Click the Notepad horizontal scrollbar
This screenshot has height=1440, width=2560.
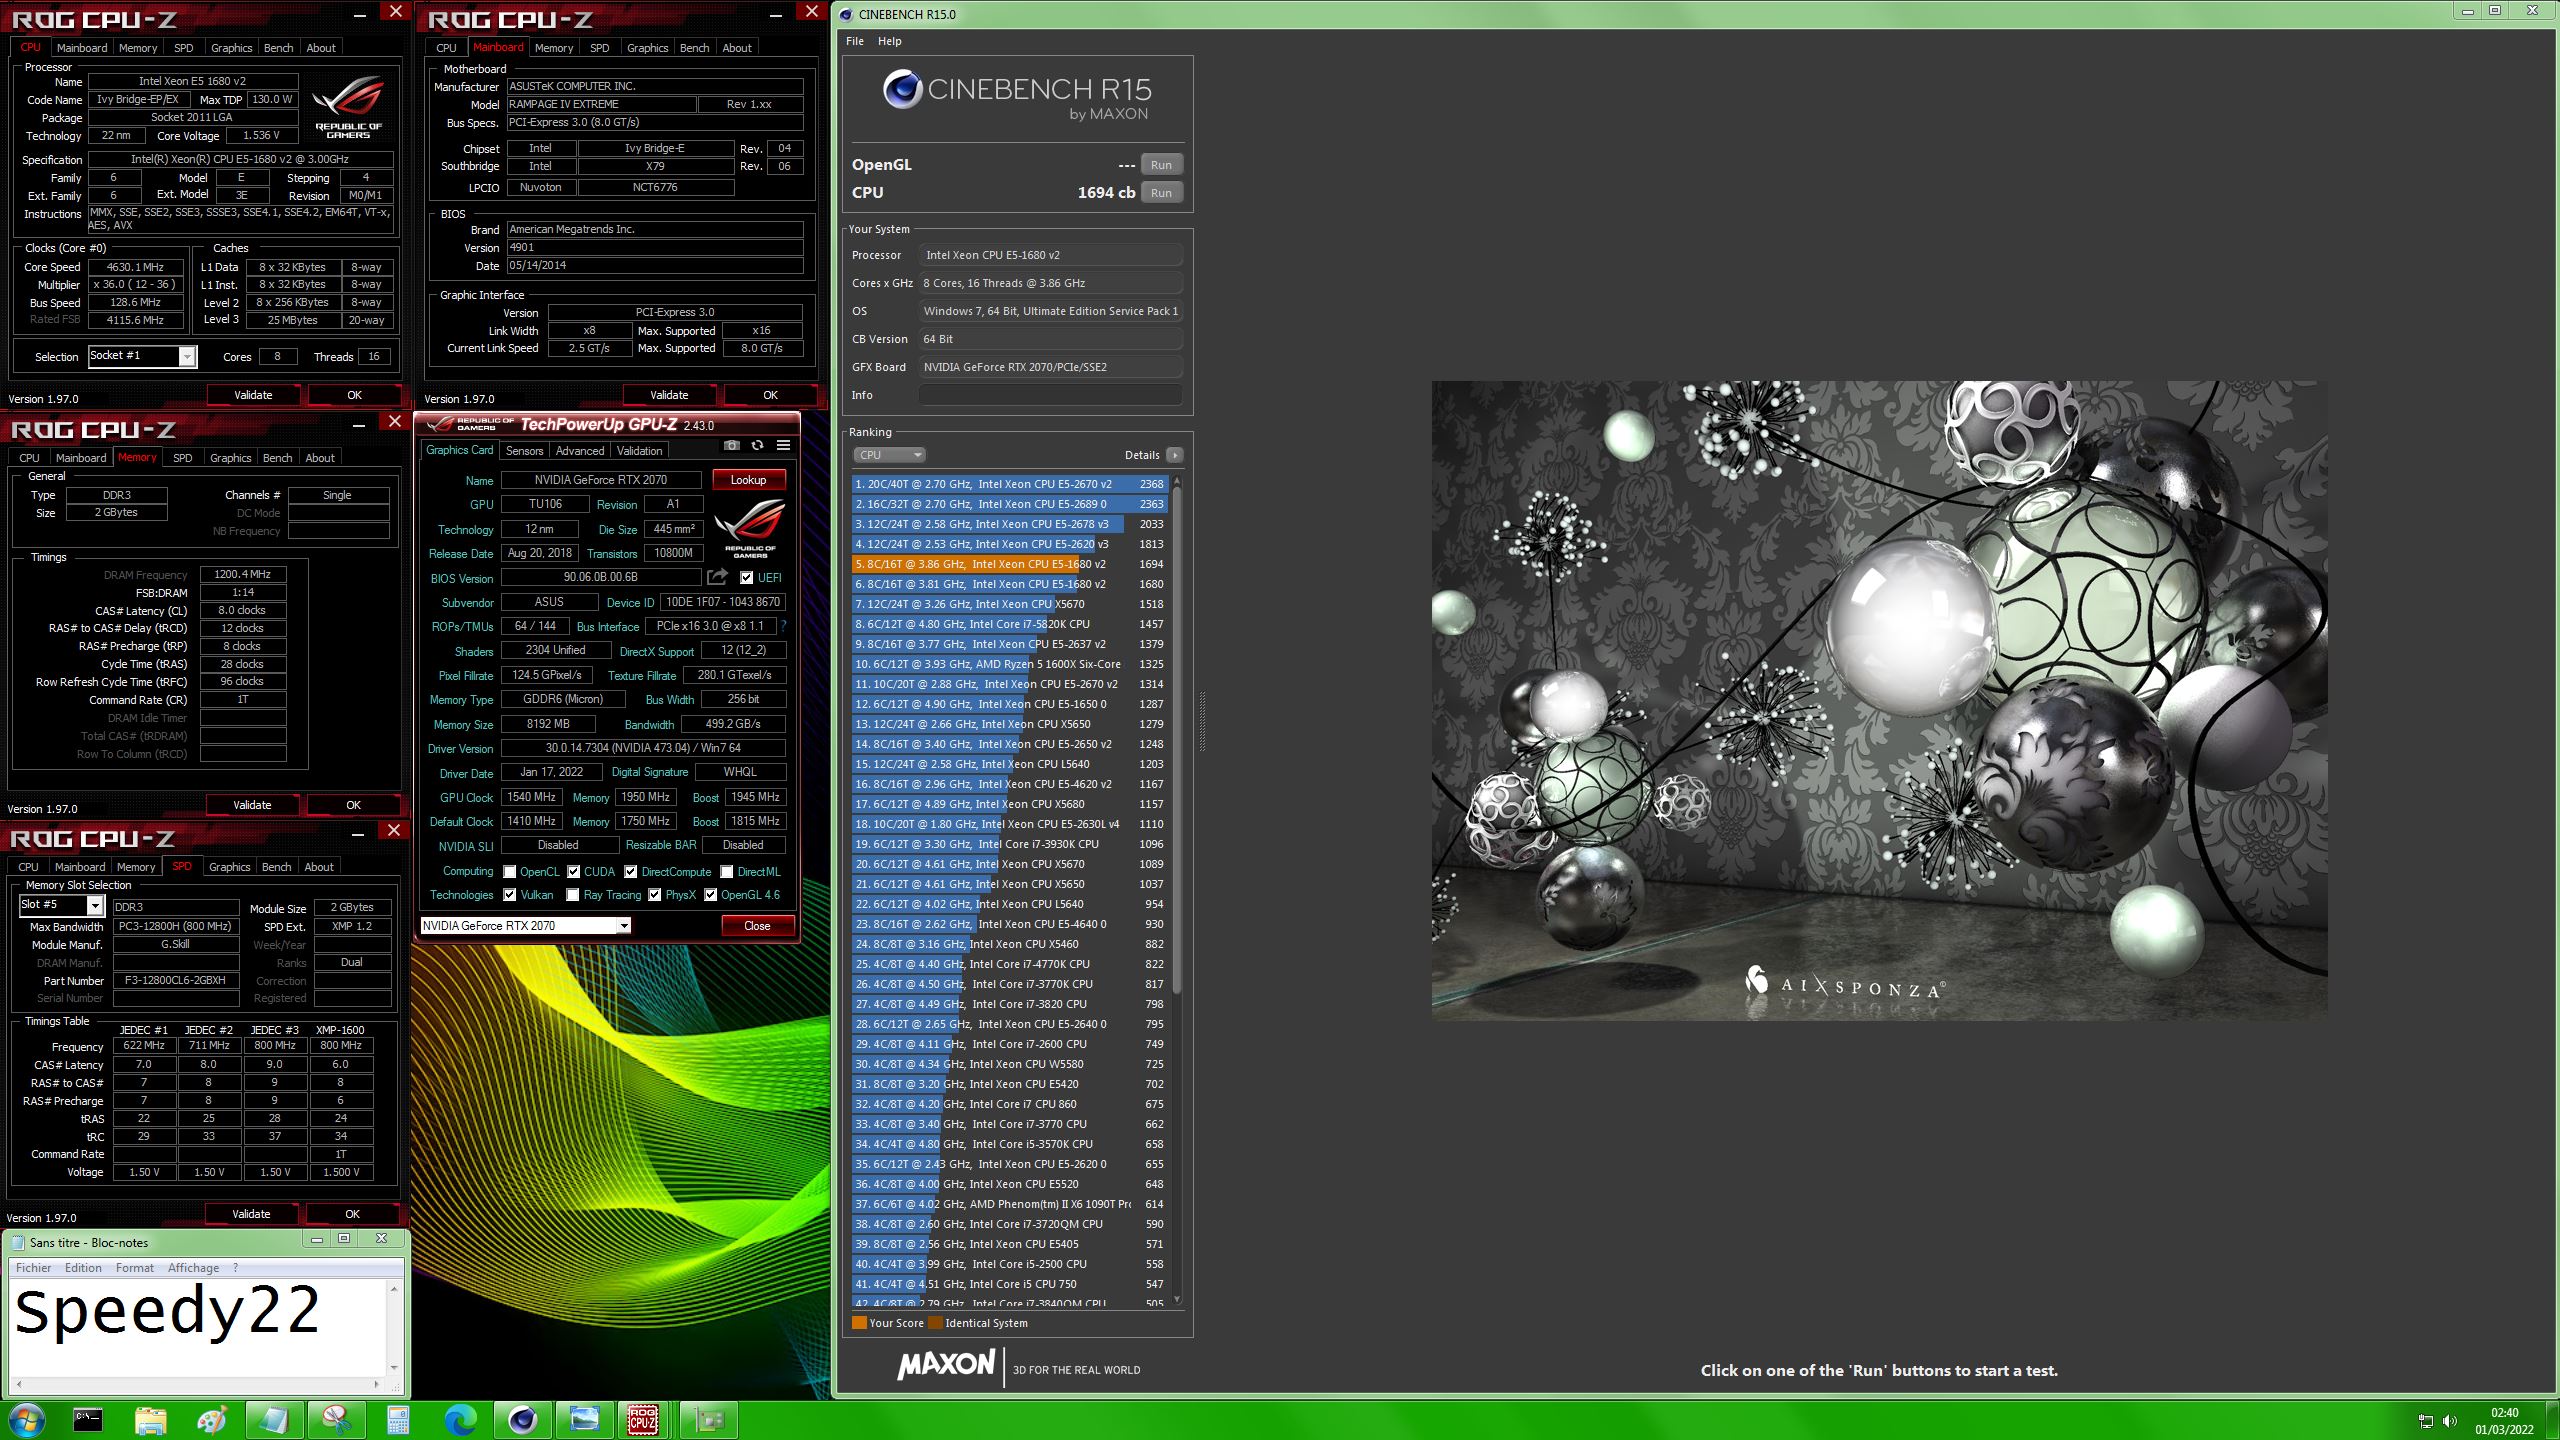(196, 1385)
